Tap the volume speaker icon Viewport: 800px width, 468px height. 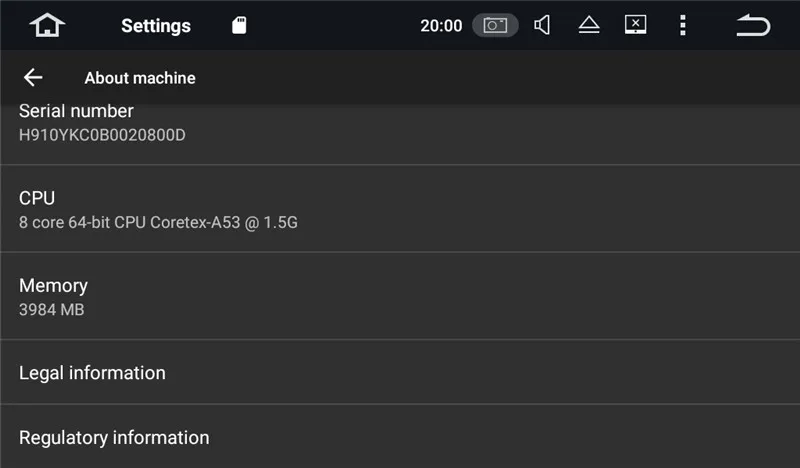(542, 25)
